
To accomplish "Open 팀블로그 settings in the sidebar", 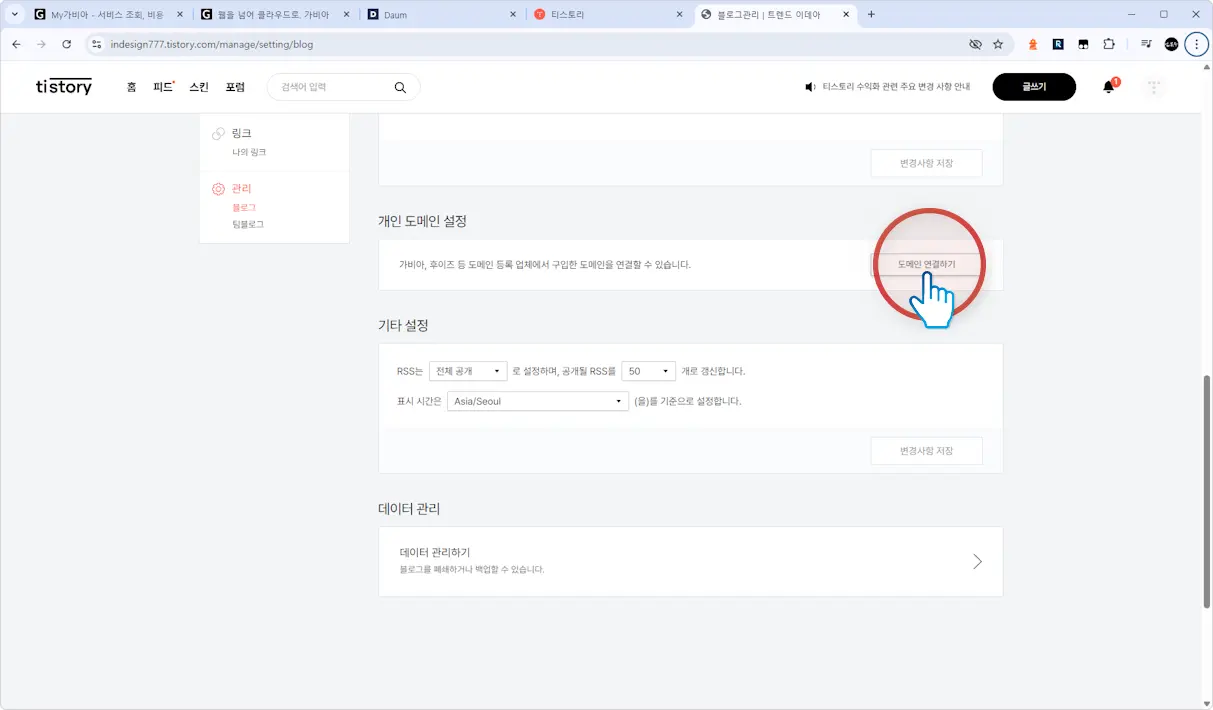I will [246, 224].
